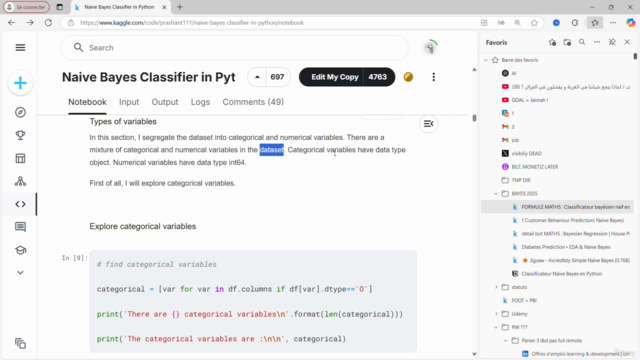Expand More chevron in Kaggle sidebar
Image resolution: width=640 pixels, height=360 pixels.
20,273
